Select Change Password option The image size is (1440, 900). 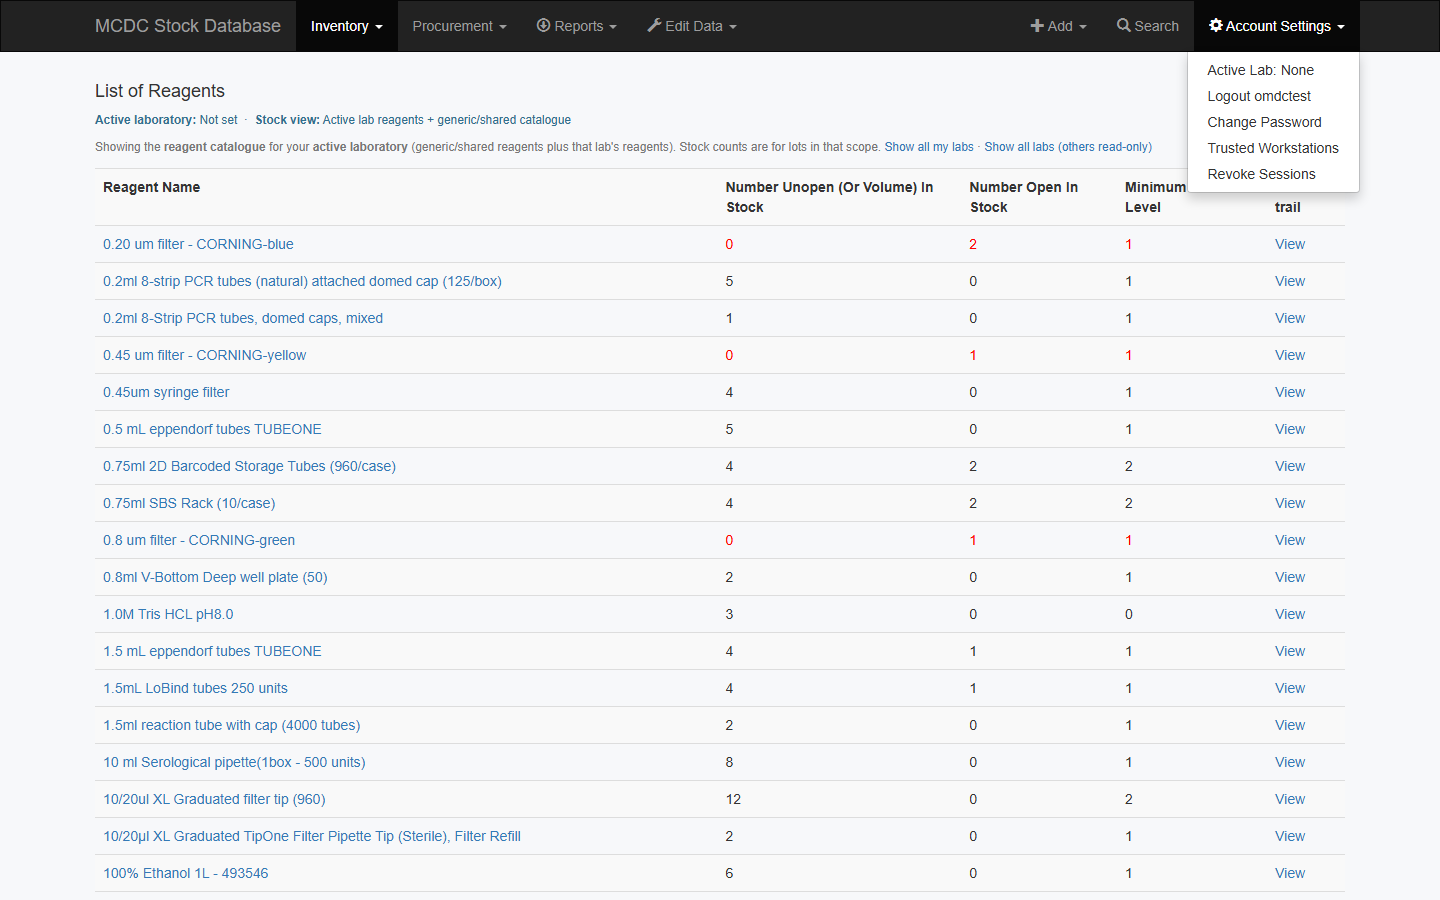point(1273,122)
